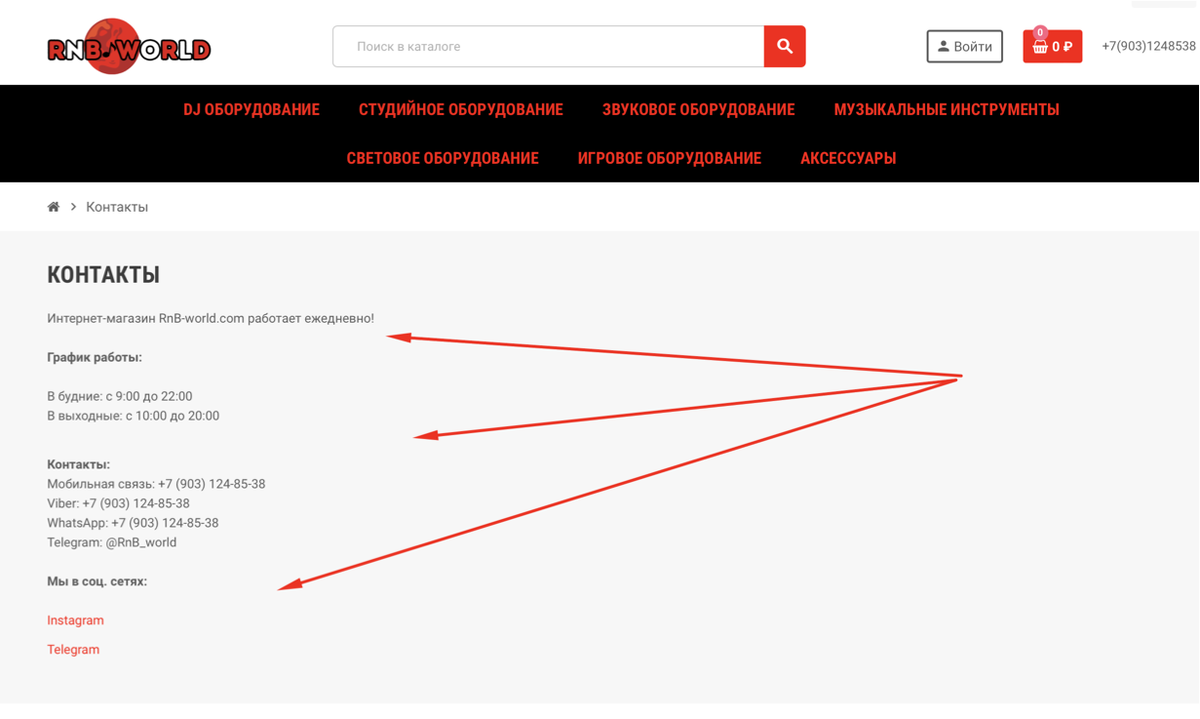Click the Telegram: @RnB_world line
The height and width of the screenshot is (719, 1200).
[x=112, y=542]
